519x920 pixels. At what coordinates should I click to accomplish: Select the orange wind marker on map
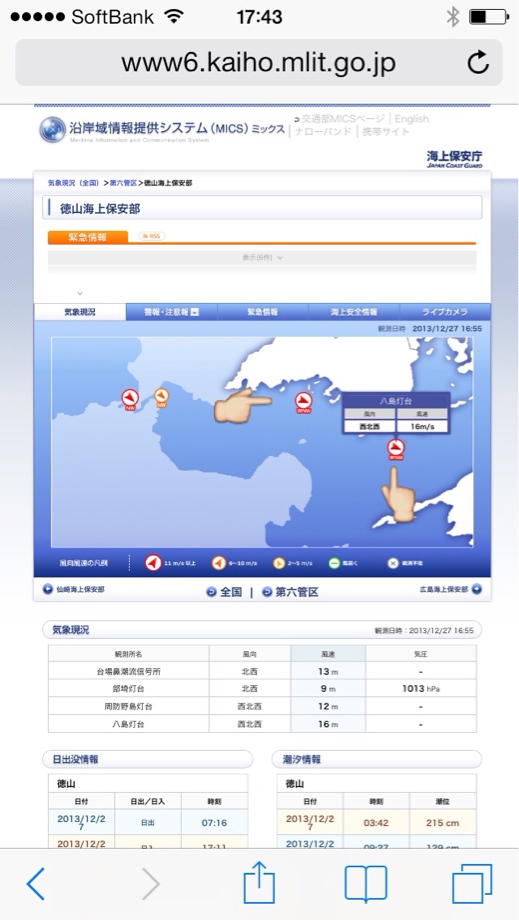pyautogui.click(x=161, y=397)
